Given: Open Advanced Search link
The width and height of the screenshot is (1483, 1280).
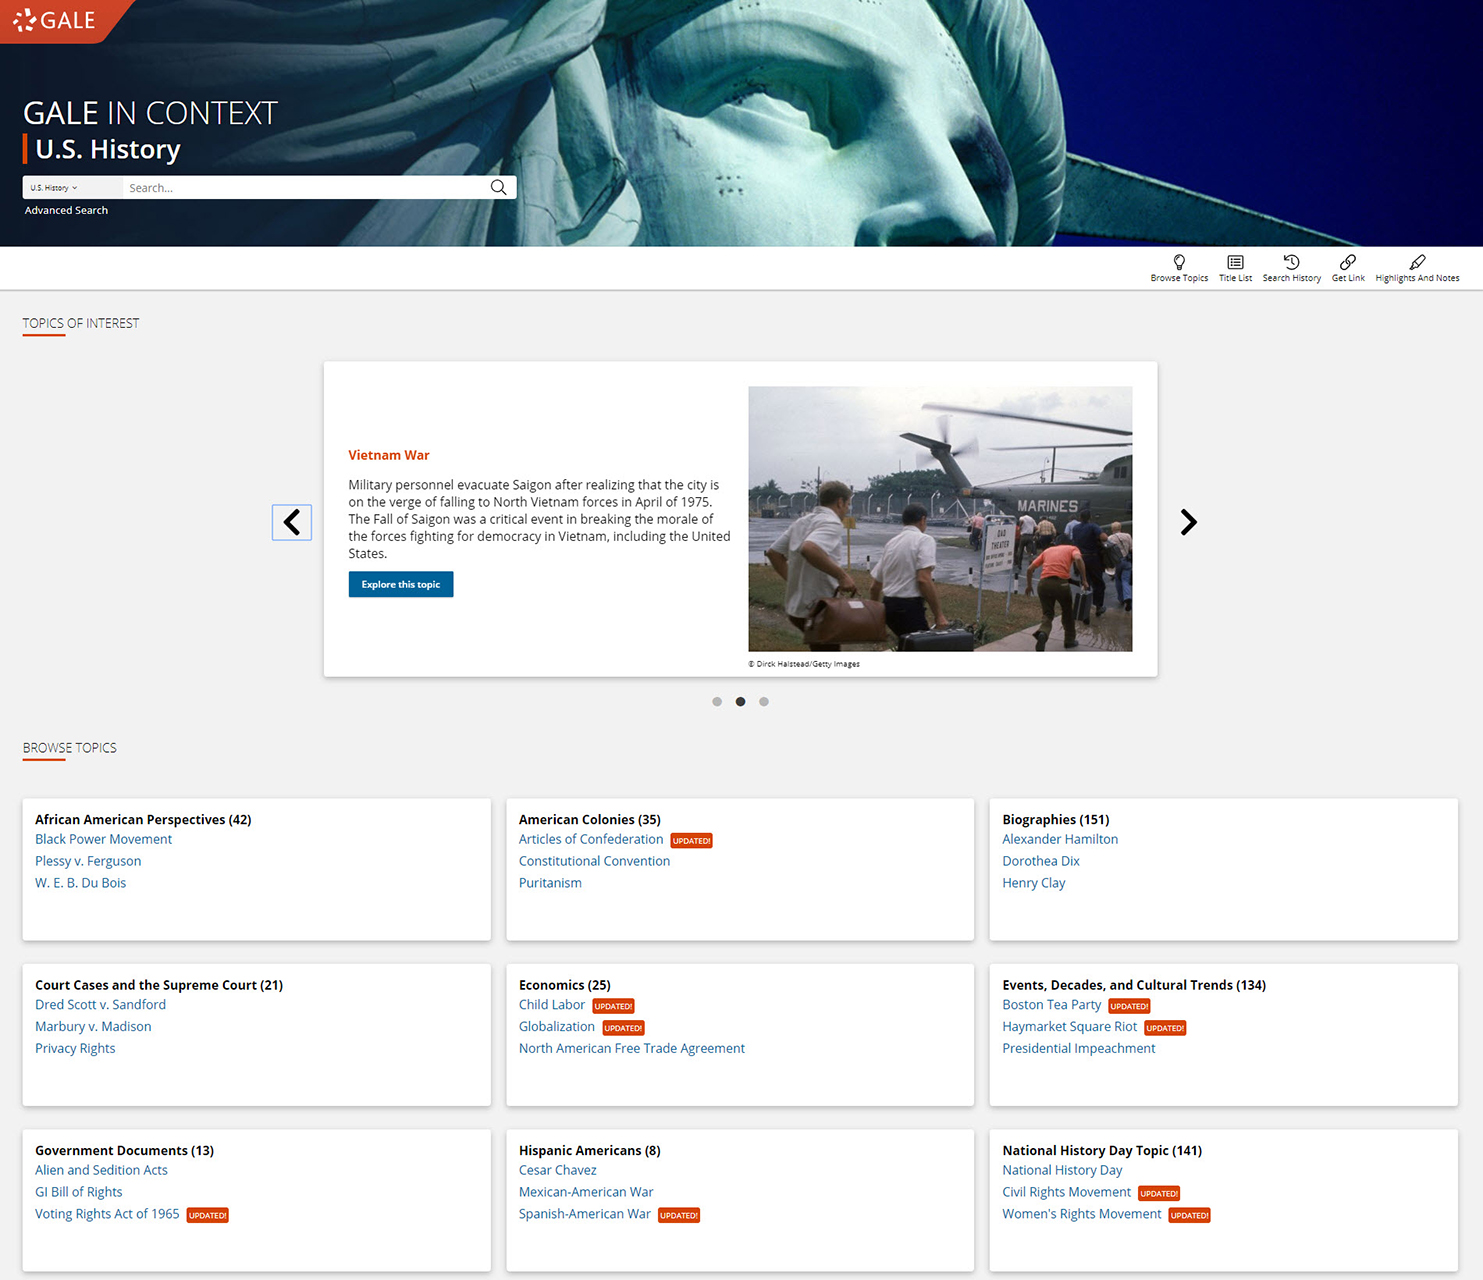Looking at the screenshot, I should 66,210.
